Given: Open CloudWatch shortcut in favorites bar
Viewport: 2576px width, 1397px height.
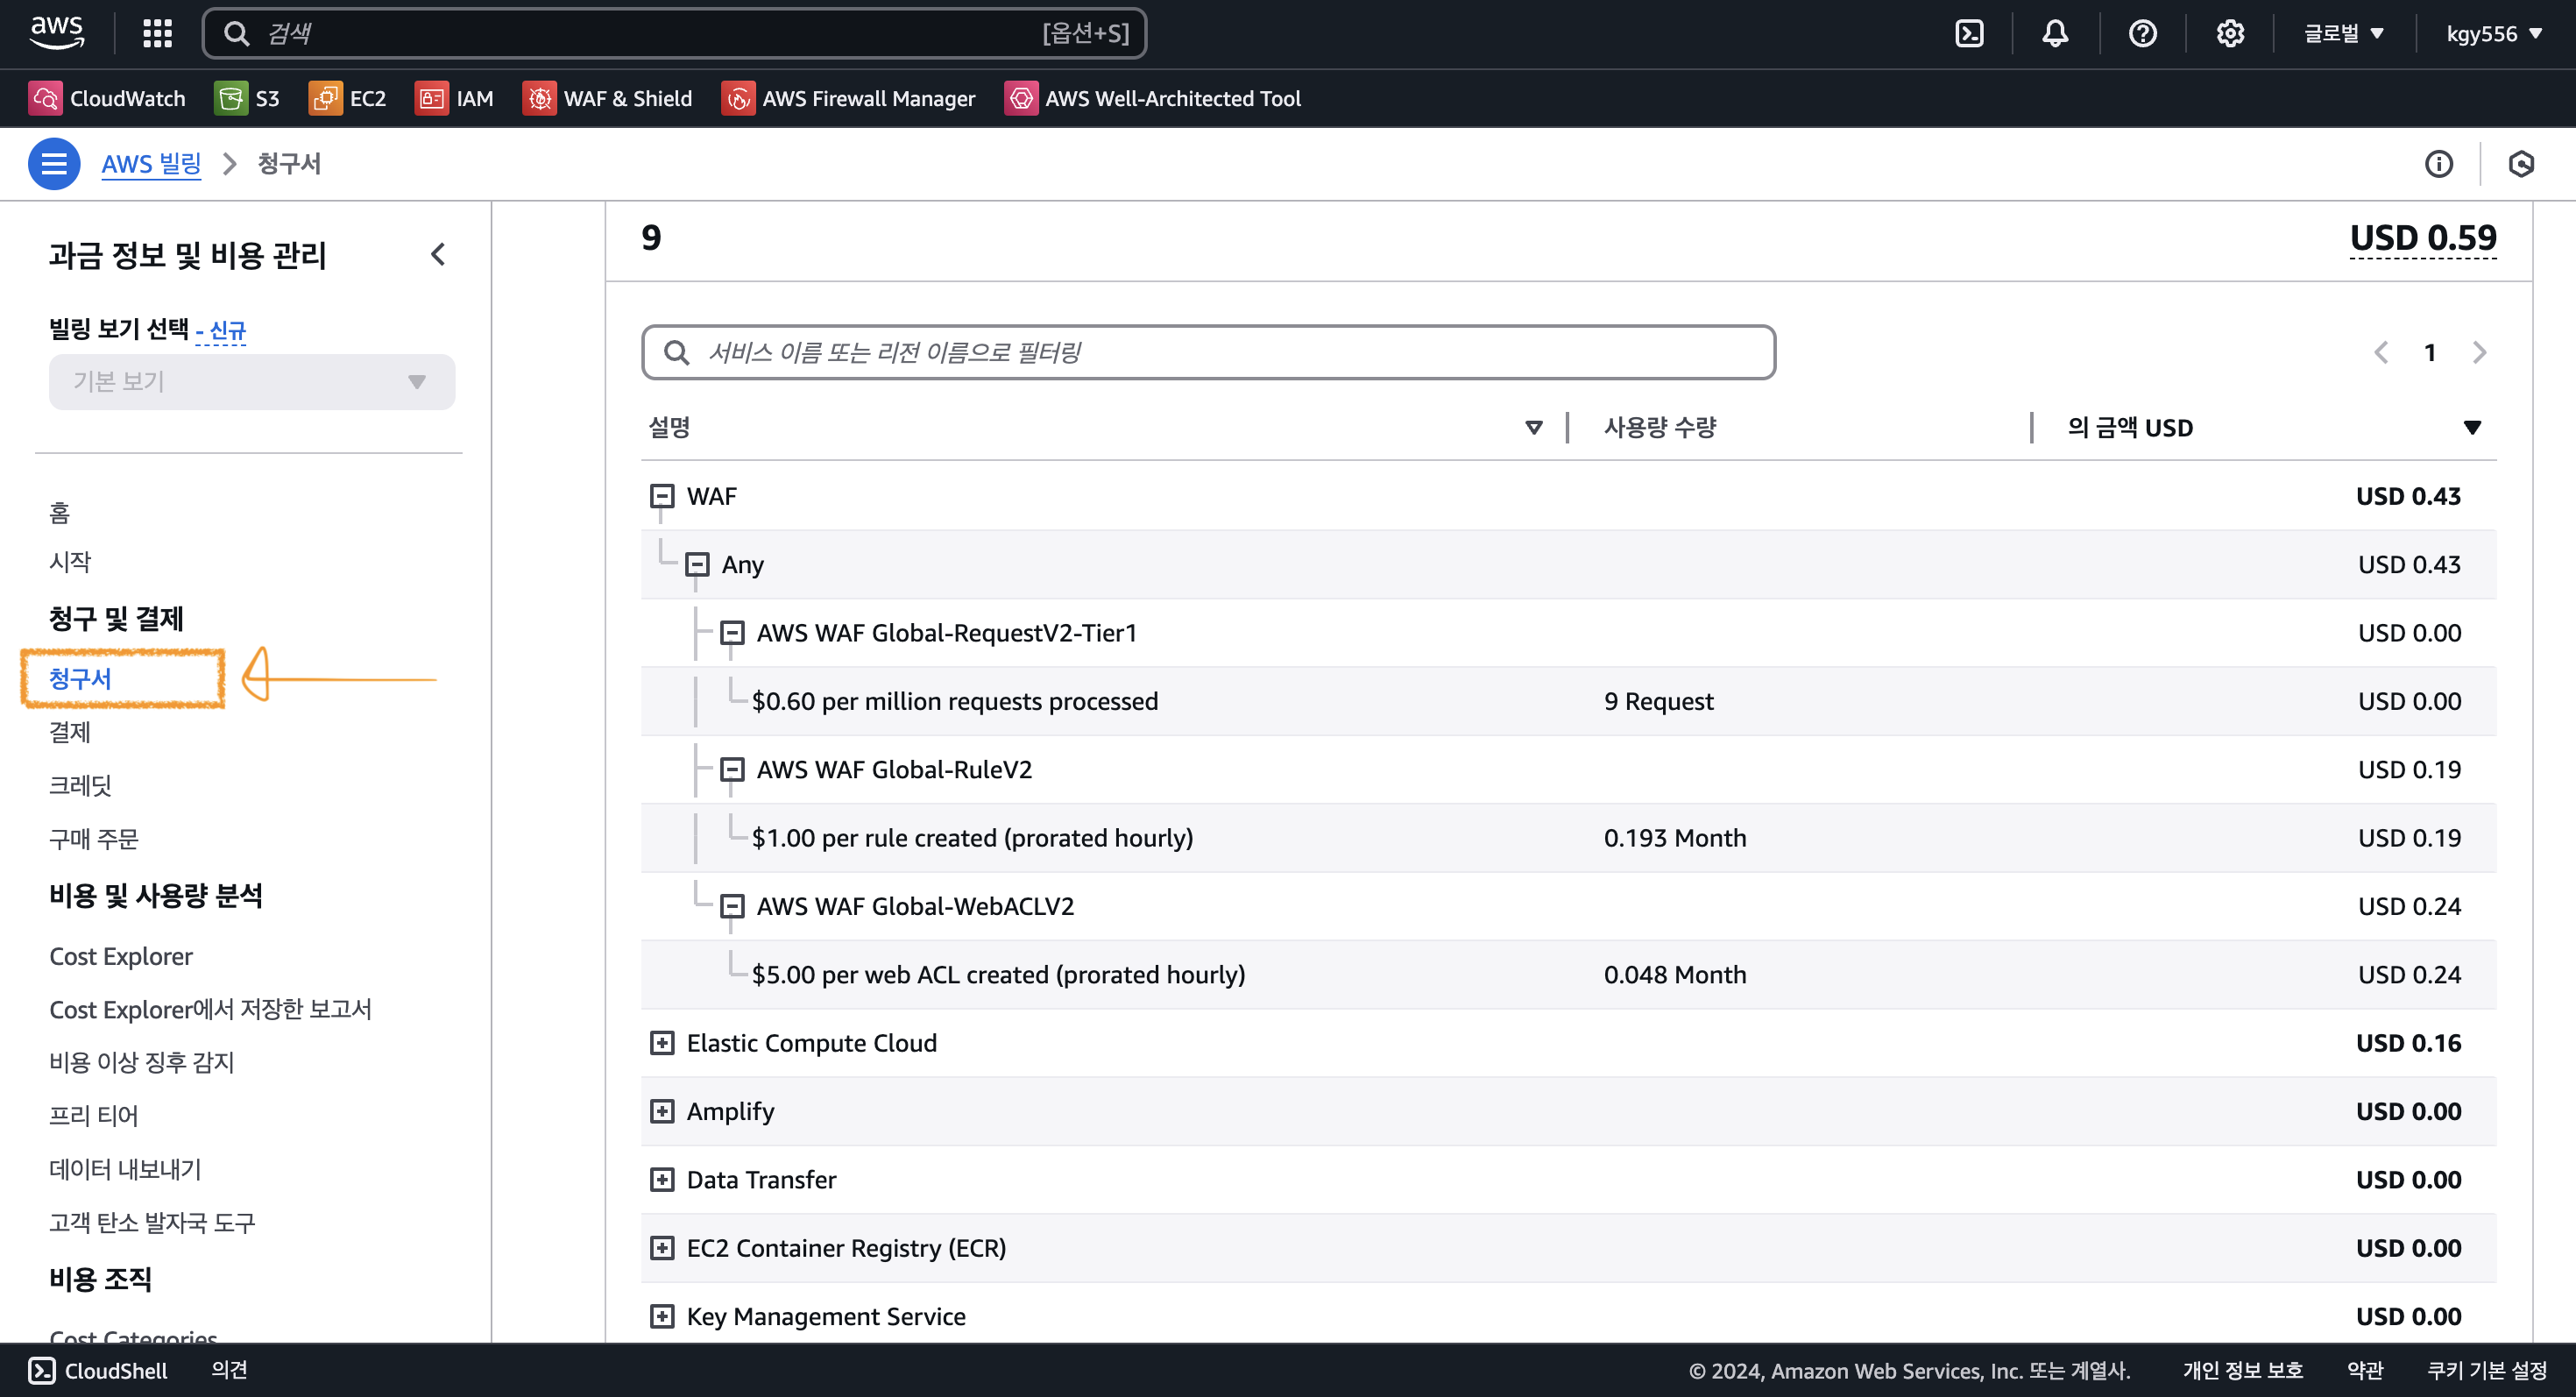Looking at the screenshot, I should pos(107,98).
